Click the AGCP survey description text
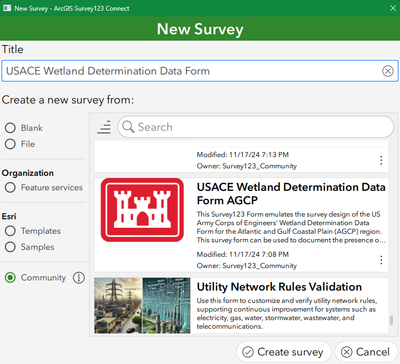The height and width of the screenshot is (364, 400). pyautogui.click(x=291, y=227)
